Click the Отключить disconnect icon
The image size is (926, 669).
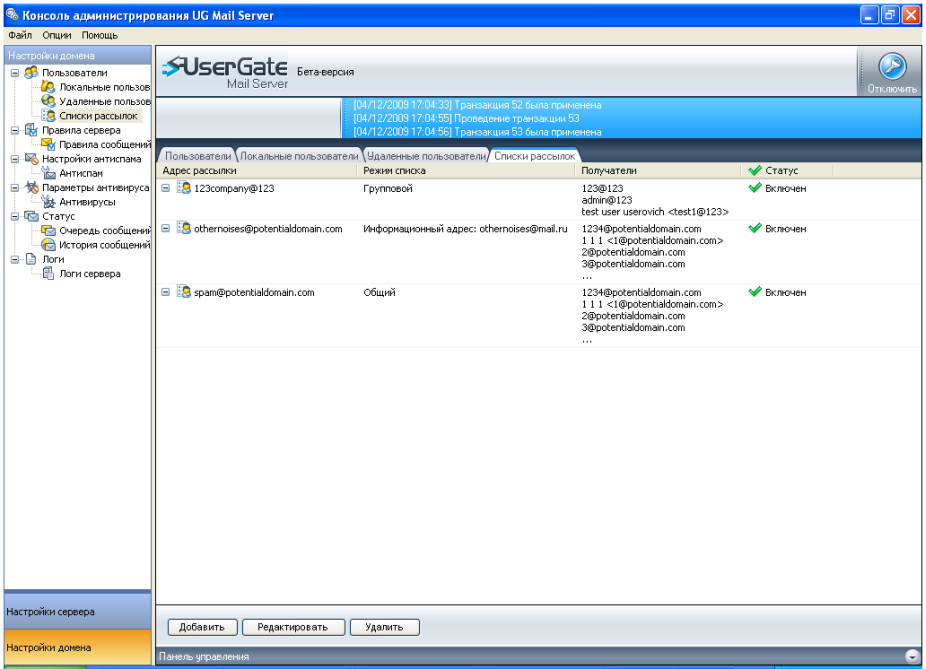click(892, 66)
